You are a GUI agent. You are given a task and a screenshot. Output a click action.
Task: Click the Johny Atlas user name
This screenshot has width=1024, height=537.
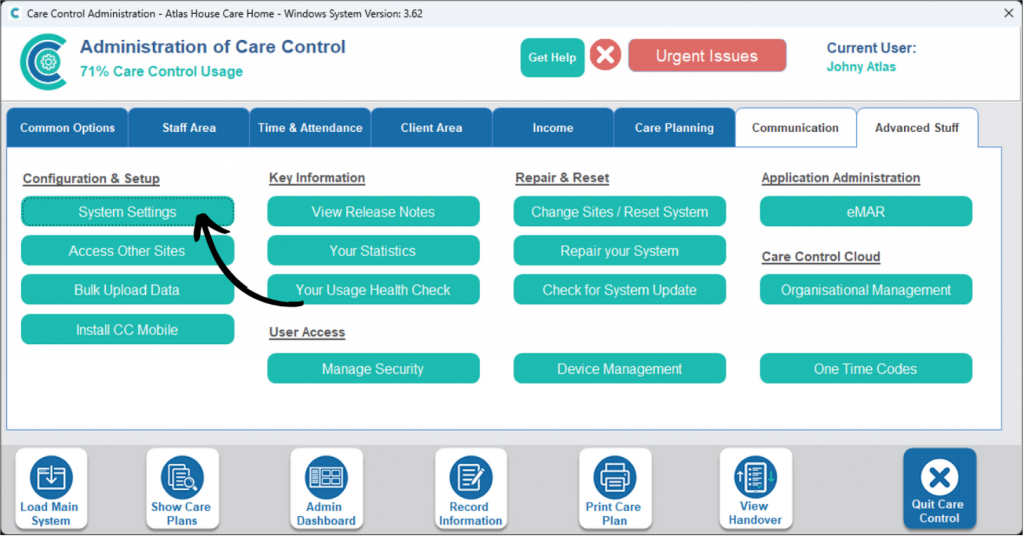(861, 67)
